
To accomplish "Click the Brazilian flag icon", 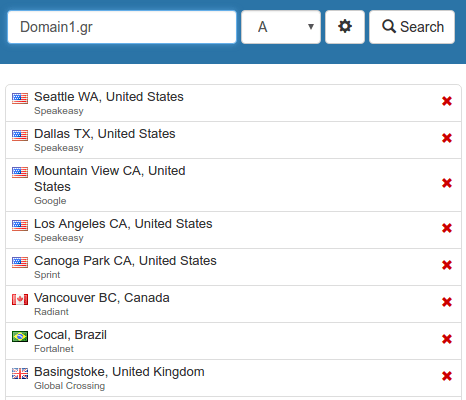I will [x=20, y=336].
